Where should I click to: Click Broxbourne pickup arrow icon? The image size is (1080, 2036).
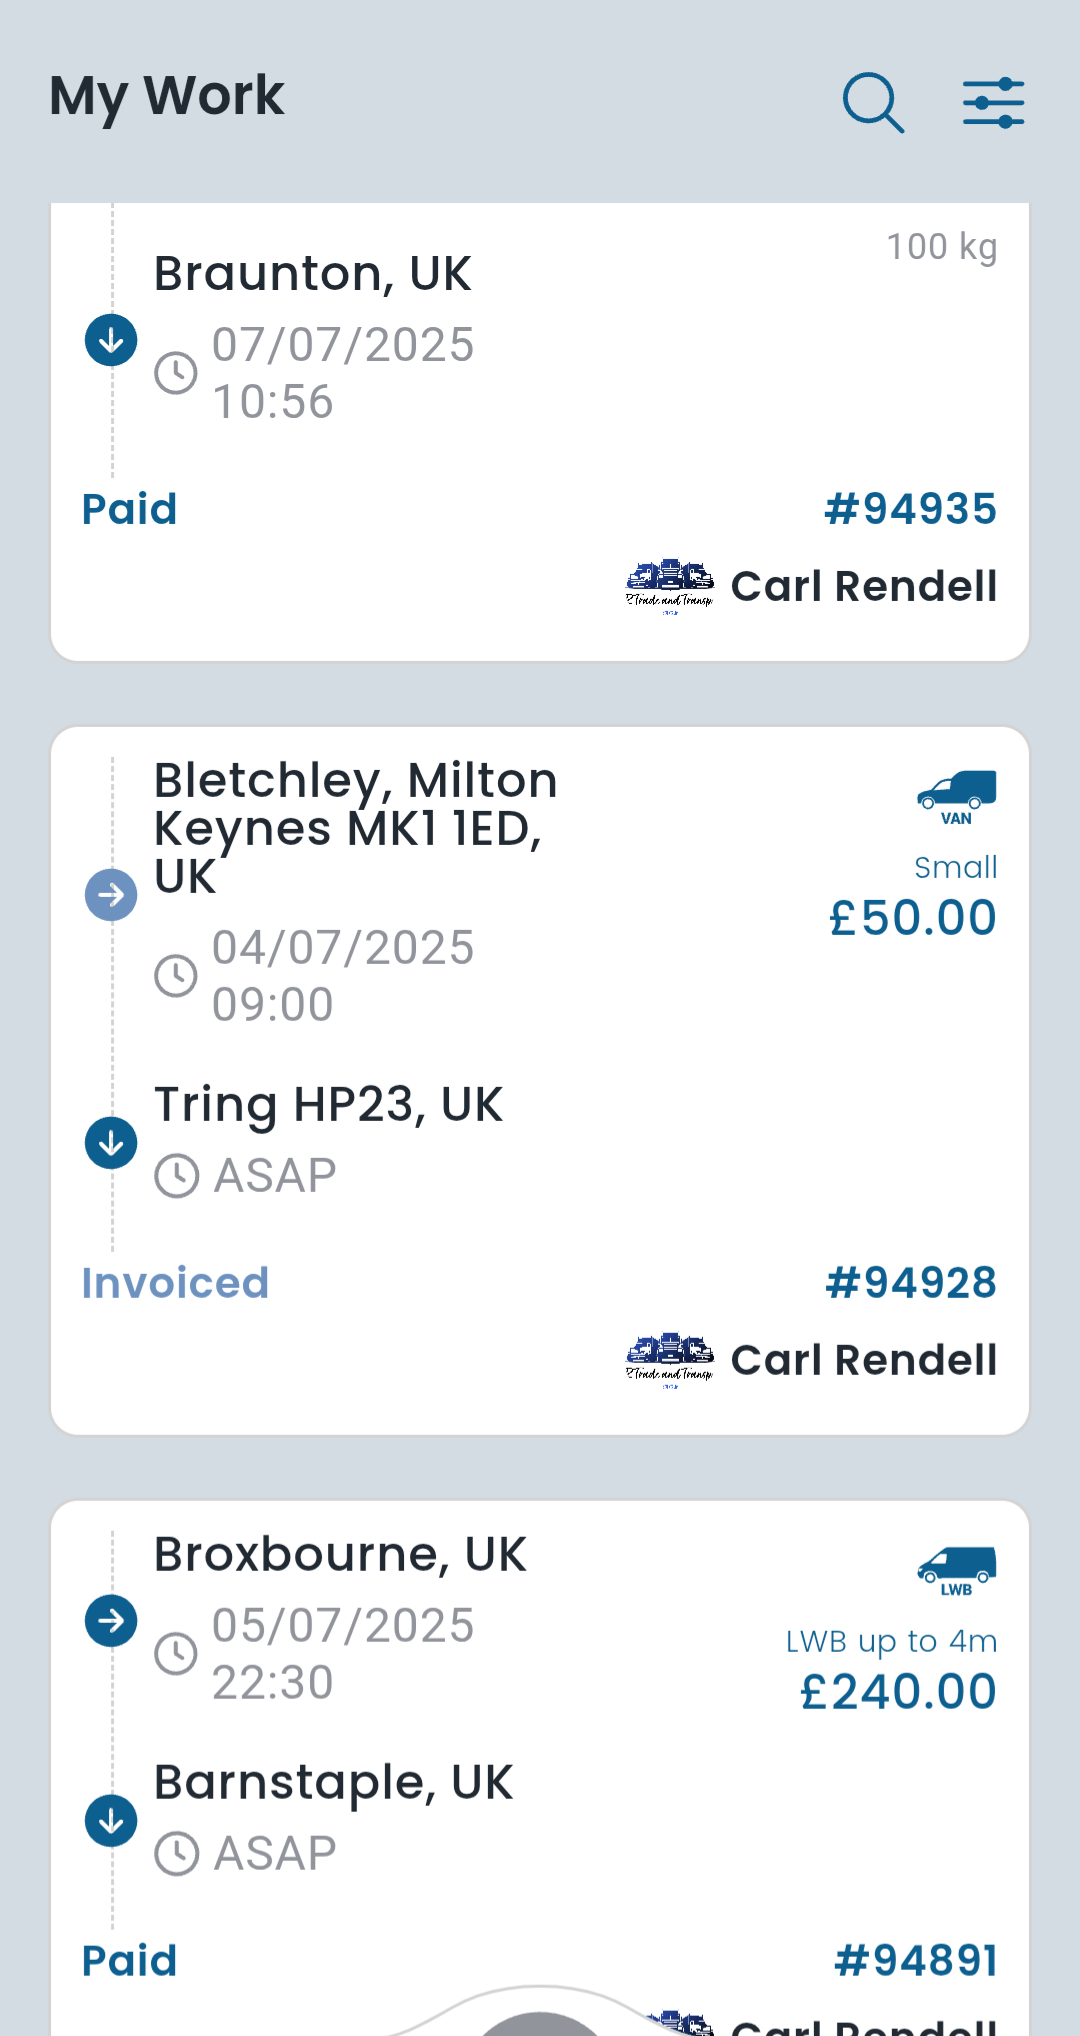(x=111, y=1620)
